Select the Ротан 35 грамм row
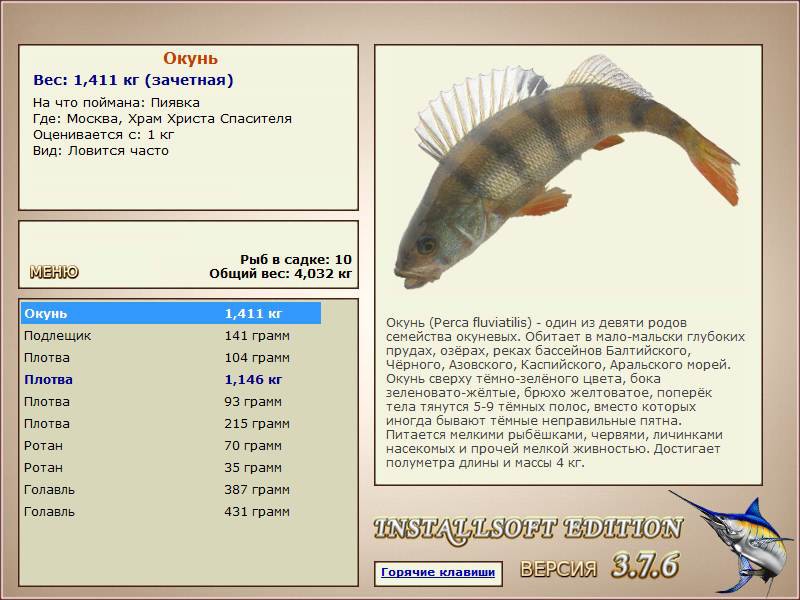 click(171, 467)
